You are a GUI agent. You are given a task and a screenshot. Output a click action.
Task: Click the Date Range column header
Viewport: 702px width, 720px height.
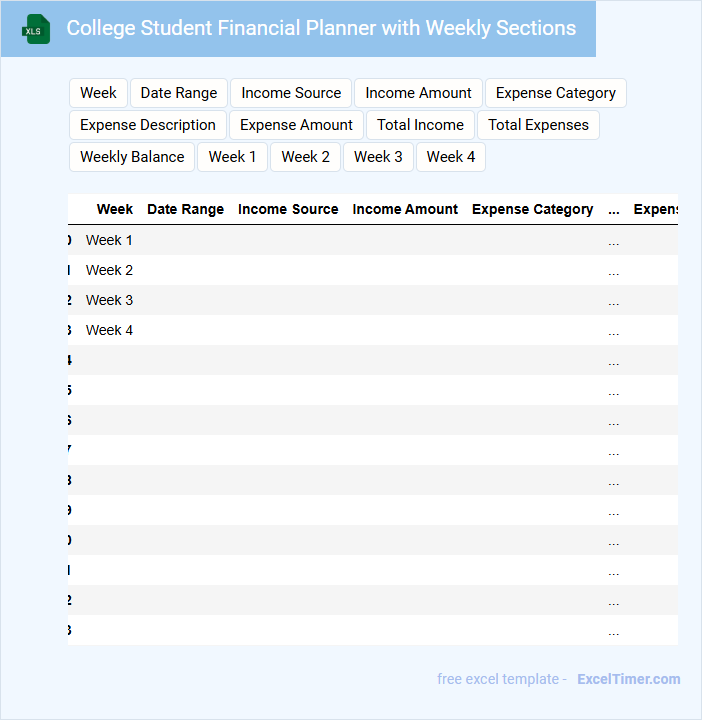coord(185,209)
